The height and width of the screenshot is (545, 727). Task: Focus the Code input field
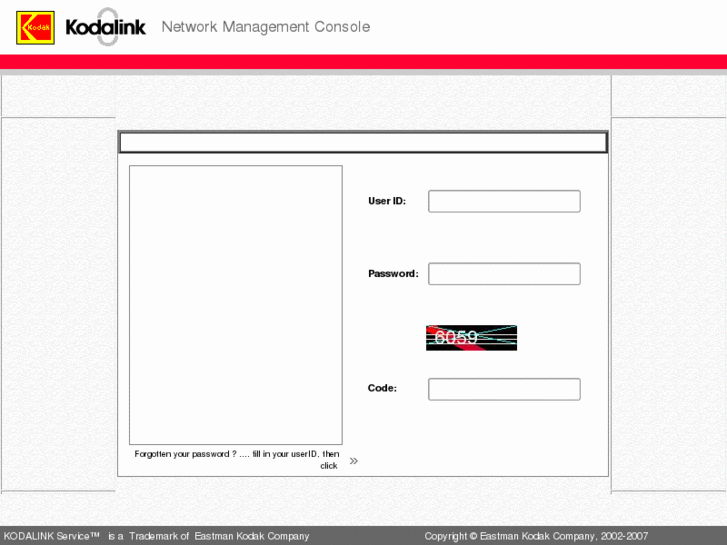504,389
